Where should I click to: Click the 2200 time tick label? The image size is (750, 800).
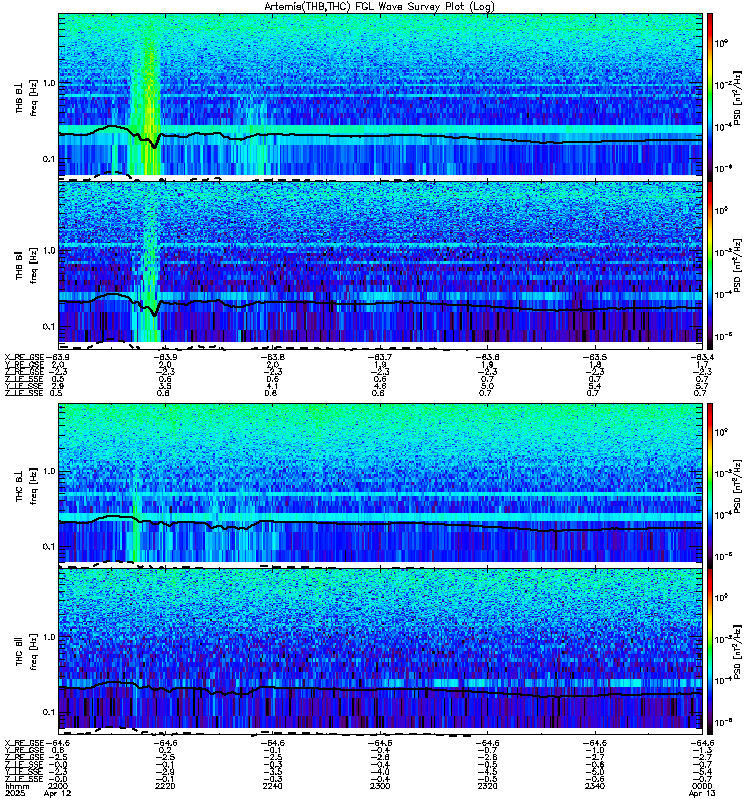click(x=58, y=786)
